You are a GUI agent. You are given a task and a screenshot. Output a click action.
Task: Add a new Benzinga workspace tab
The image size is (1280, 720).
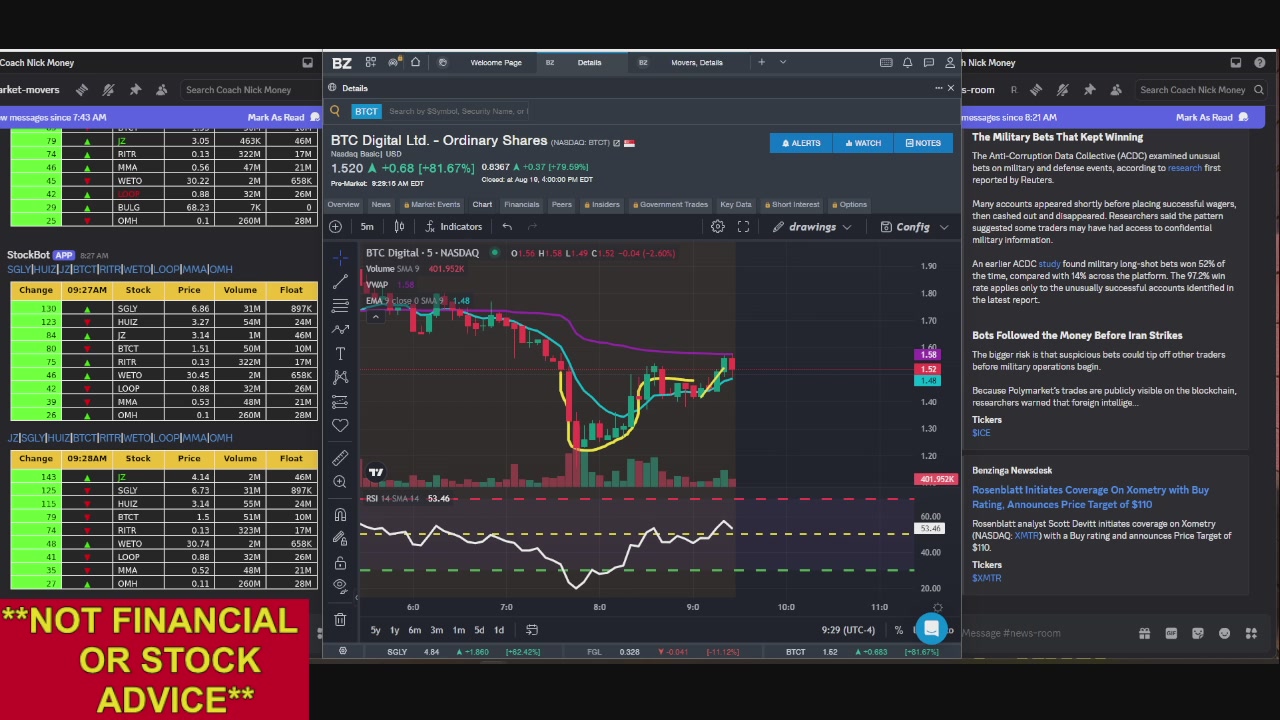coord(761,62)
